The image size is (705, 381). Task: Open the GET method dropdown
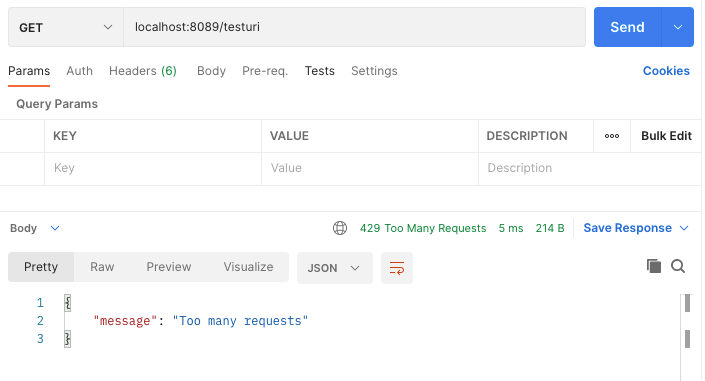66,27
